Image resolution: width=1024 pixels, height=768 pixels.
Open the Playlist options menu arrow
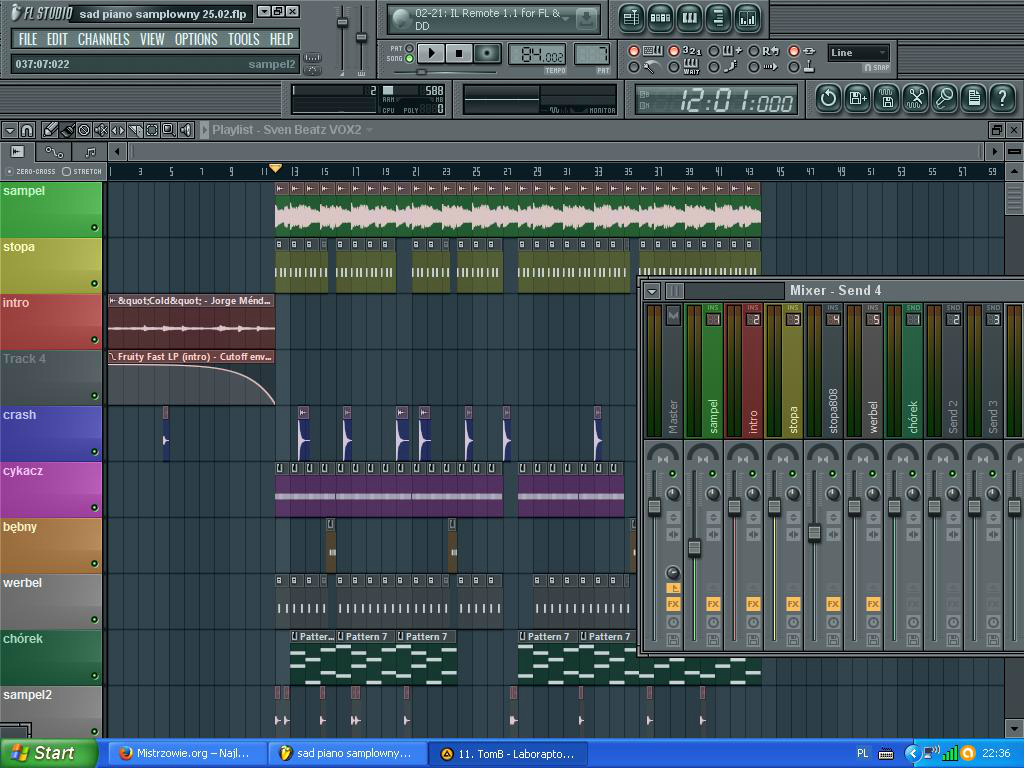point(10,130)
